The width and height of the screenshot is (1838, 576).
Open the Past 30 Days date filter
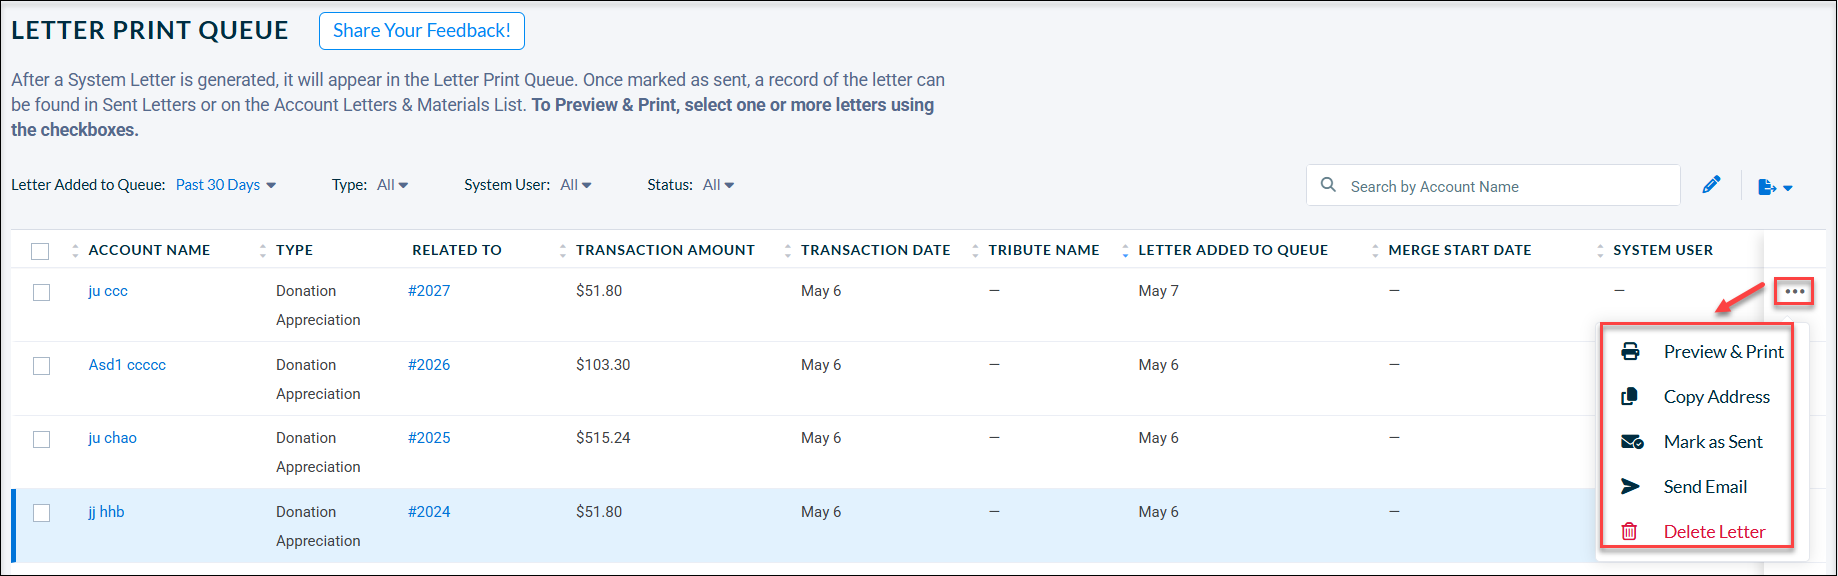(226, 185)
